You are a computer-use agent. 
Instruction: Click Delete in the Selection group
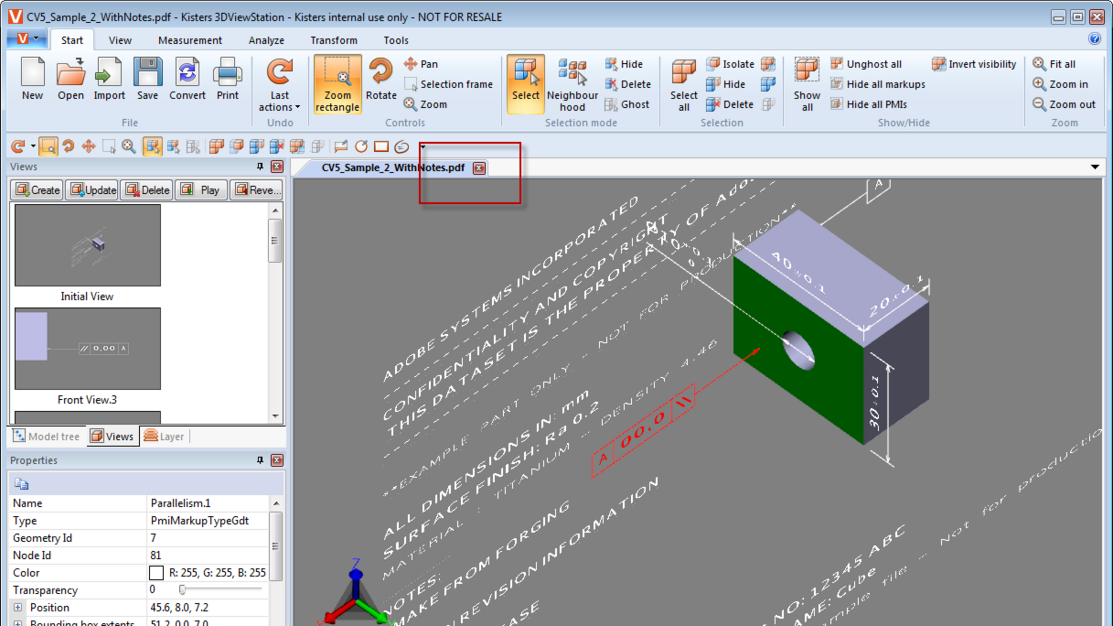coord(730,104)
